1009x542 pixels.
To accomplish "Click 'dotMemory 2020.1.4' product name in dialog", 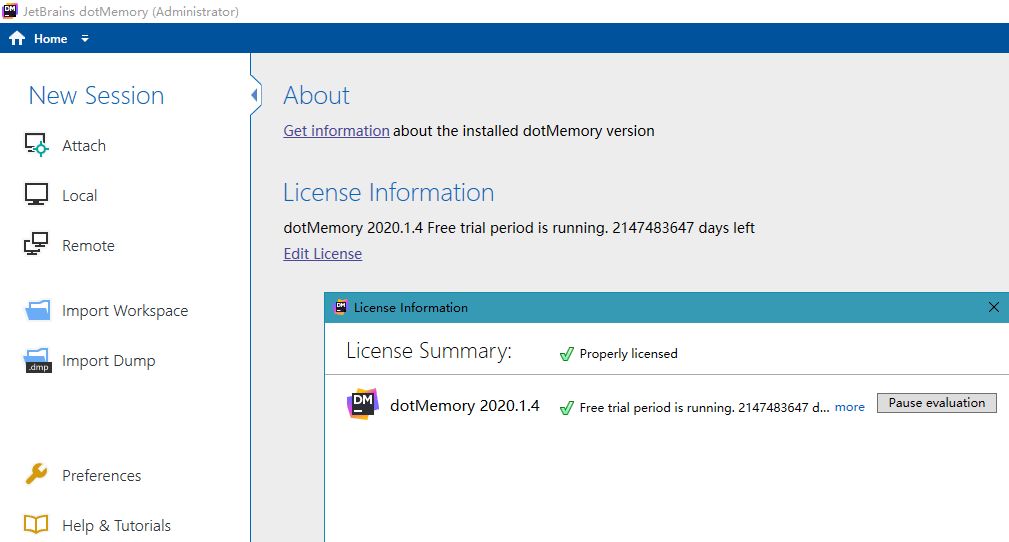I will [465, 406].
